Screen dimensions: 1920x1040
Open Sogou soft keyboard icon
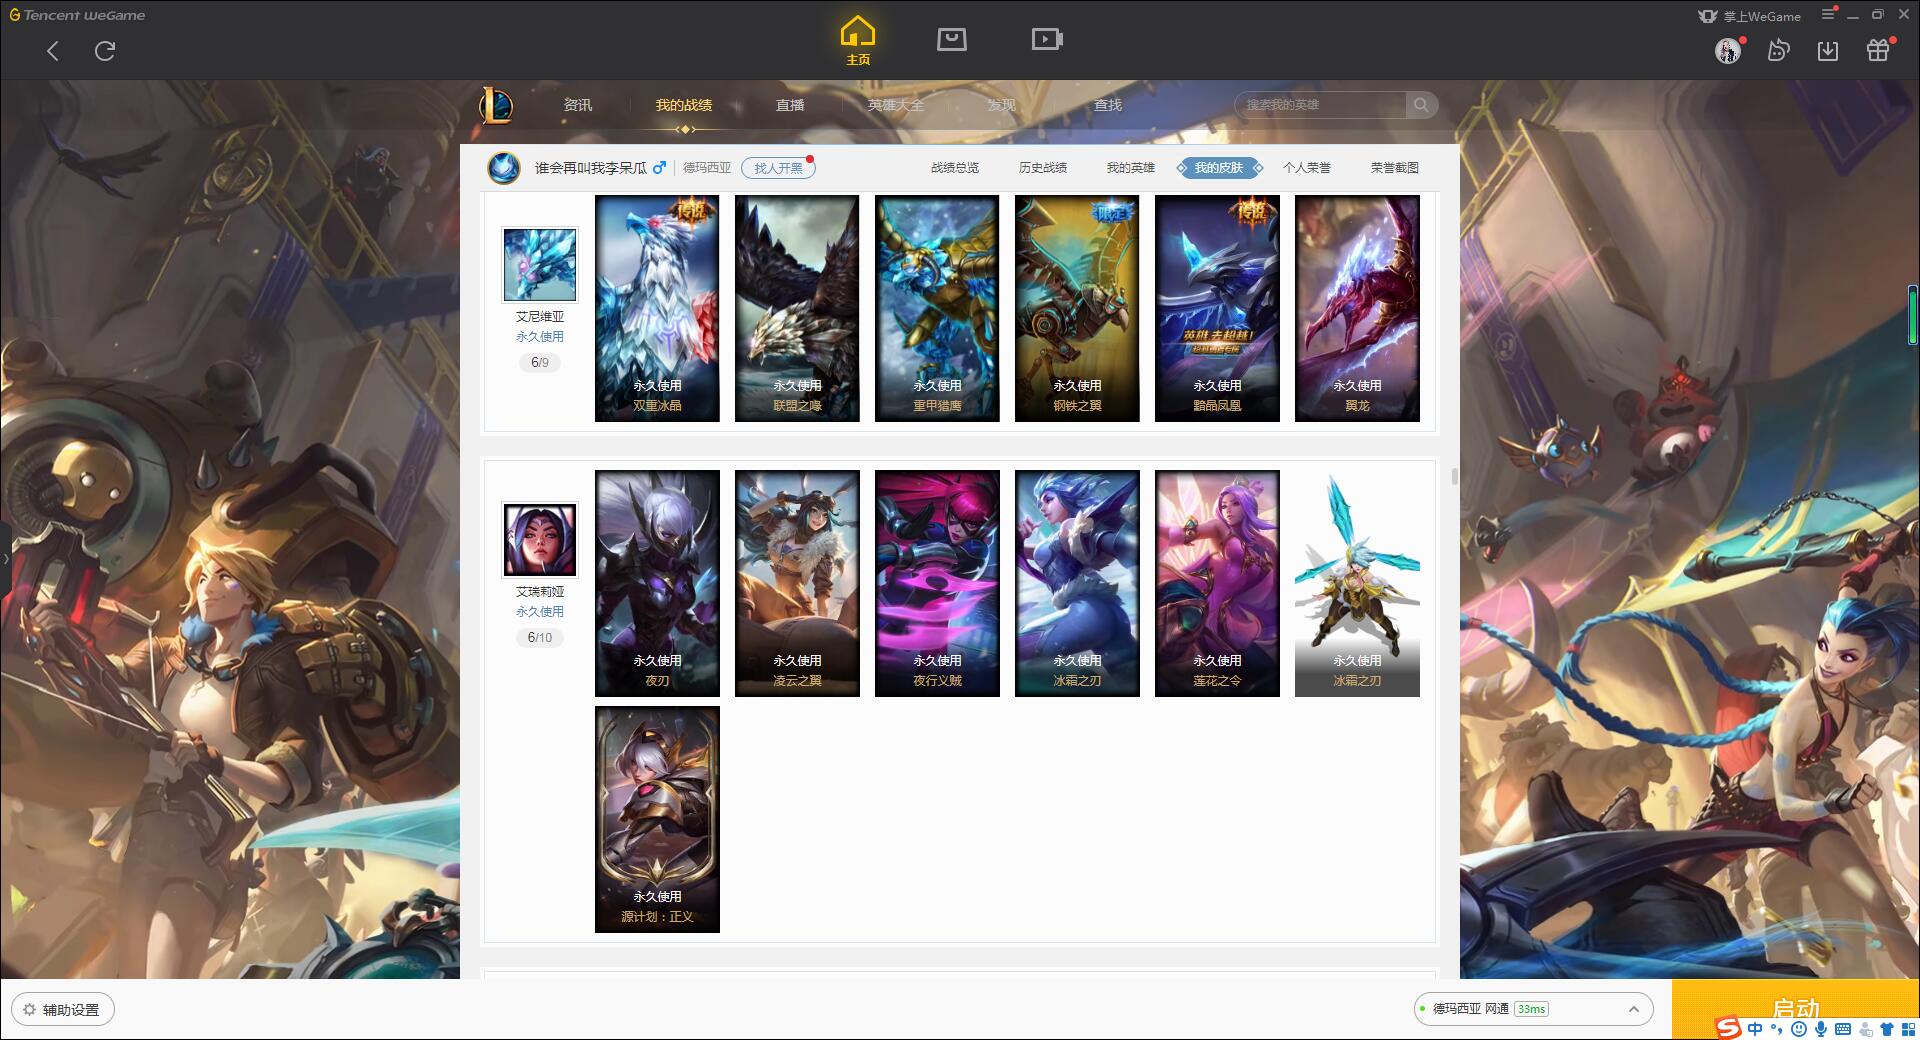[1843, 1029]
